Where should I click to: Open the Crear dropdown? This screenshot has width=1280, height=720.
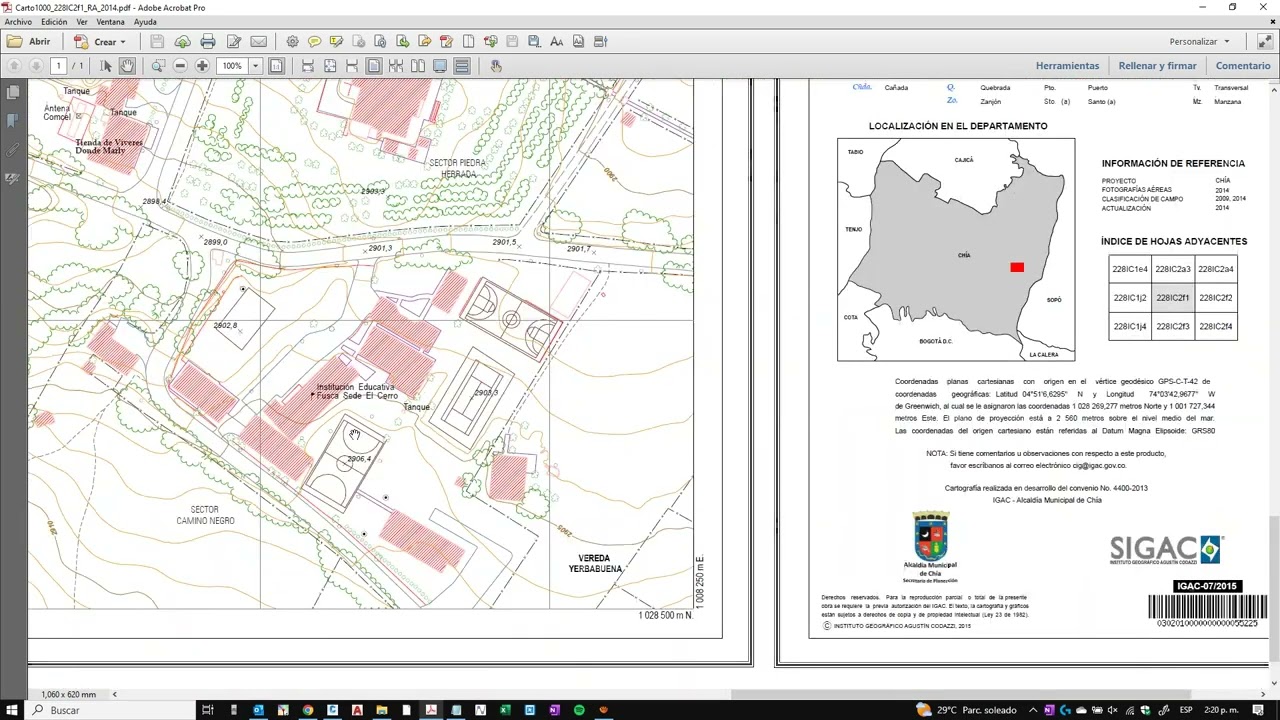coord(100,42)
